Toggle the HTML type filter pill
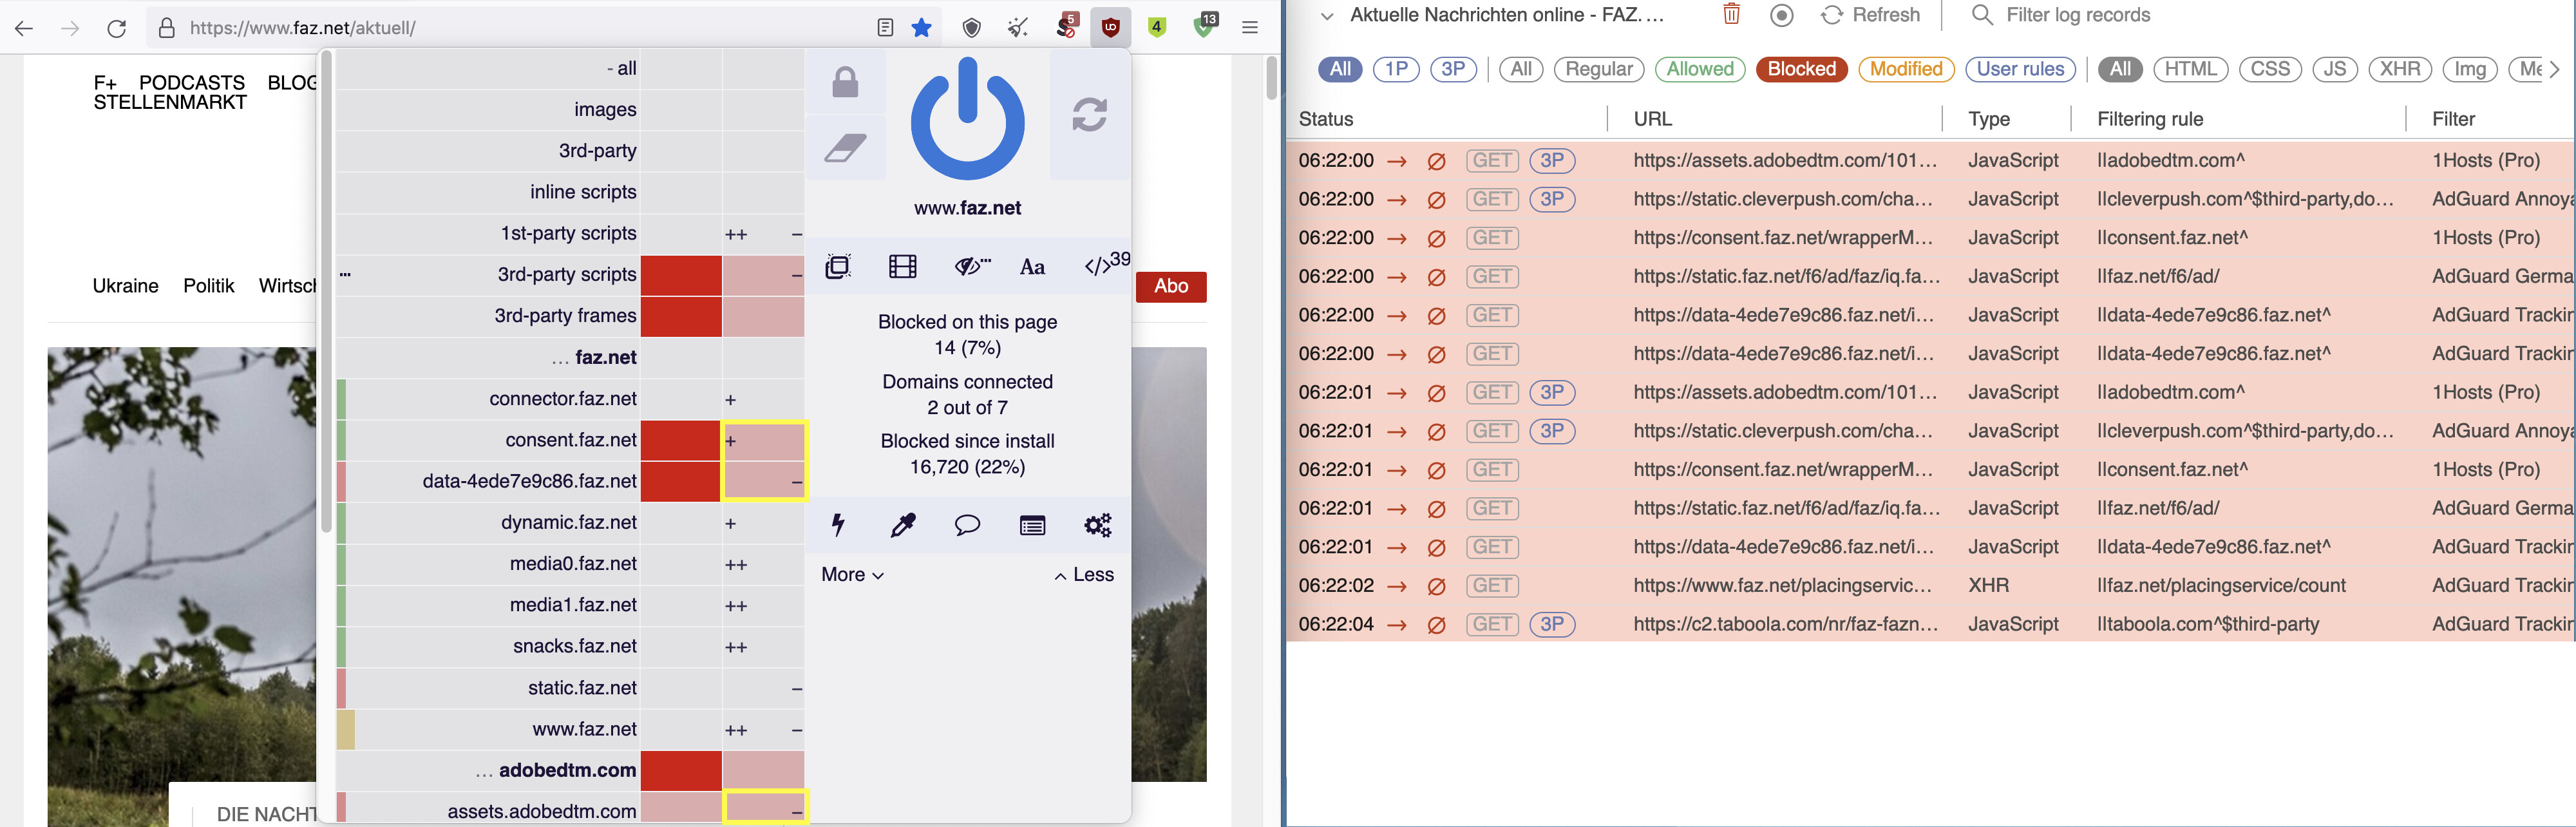The height and width of the screenshot is (827, 2576). click(2191, 69)
